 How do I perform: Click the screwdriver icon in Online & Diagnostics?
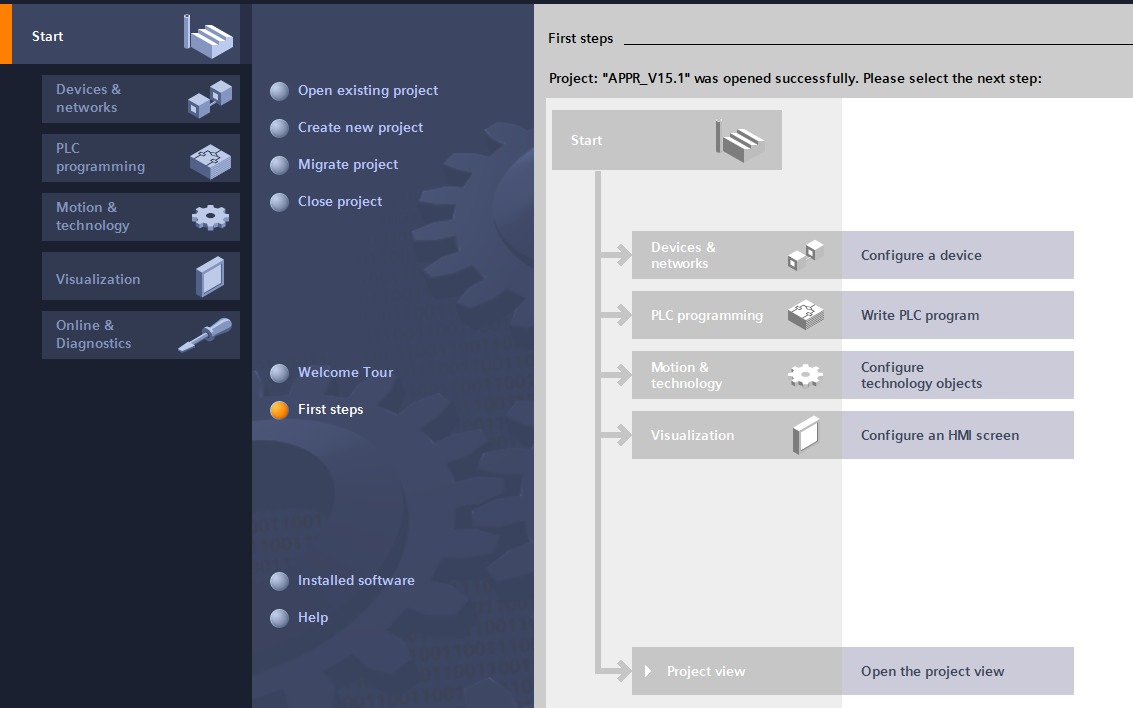point(205,335)
